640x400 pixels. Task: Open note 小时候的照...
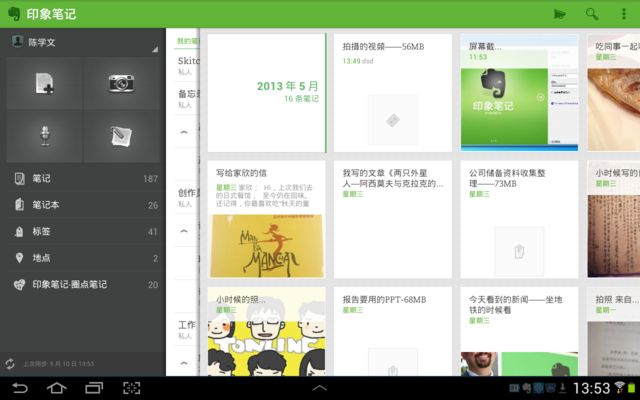click(267, 331)
